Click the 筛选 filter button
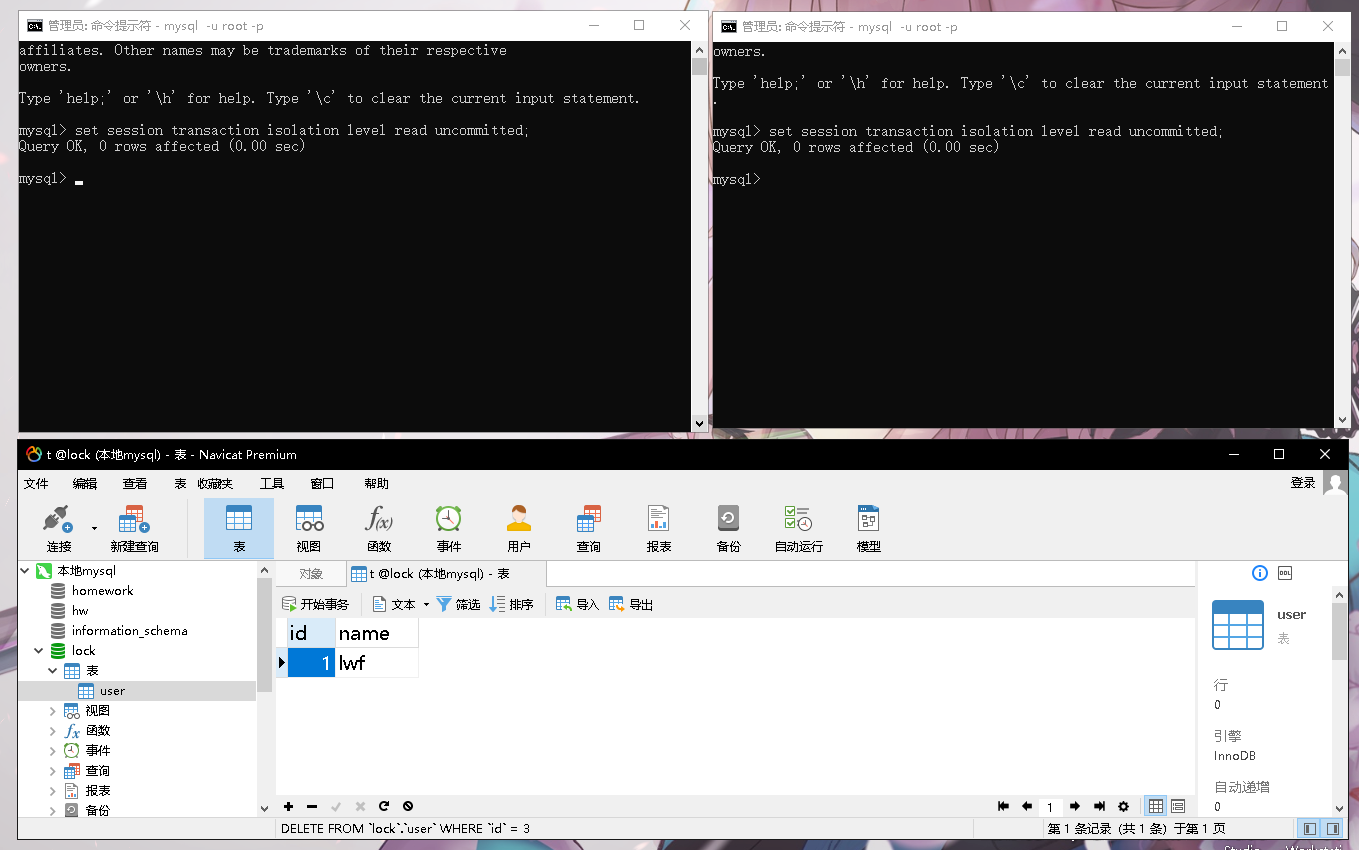 pos(458,604)
